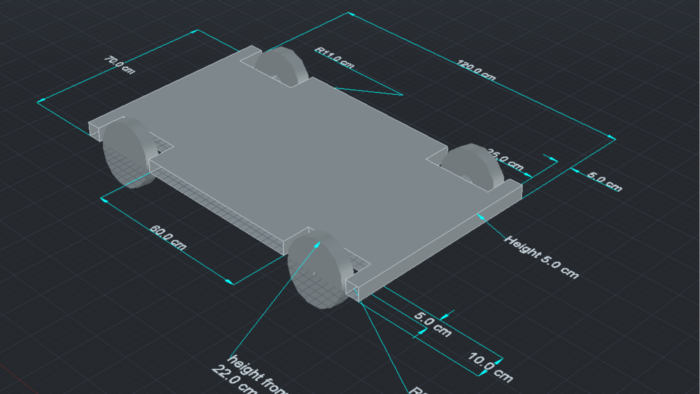Click the R11.0 cm radius label
Viewport: 700px width, 394px height.
point(334,58)
